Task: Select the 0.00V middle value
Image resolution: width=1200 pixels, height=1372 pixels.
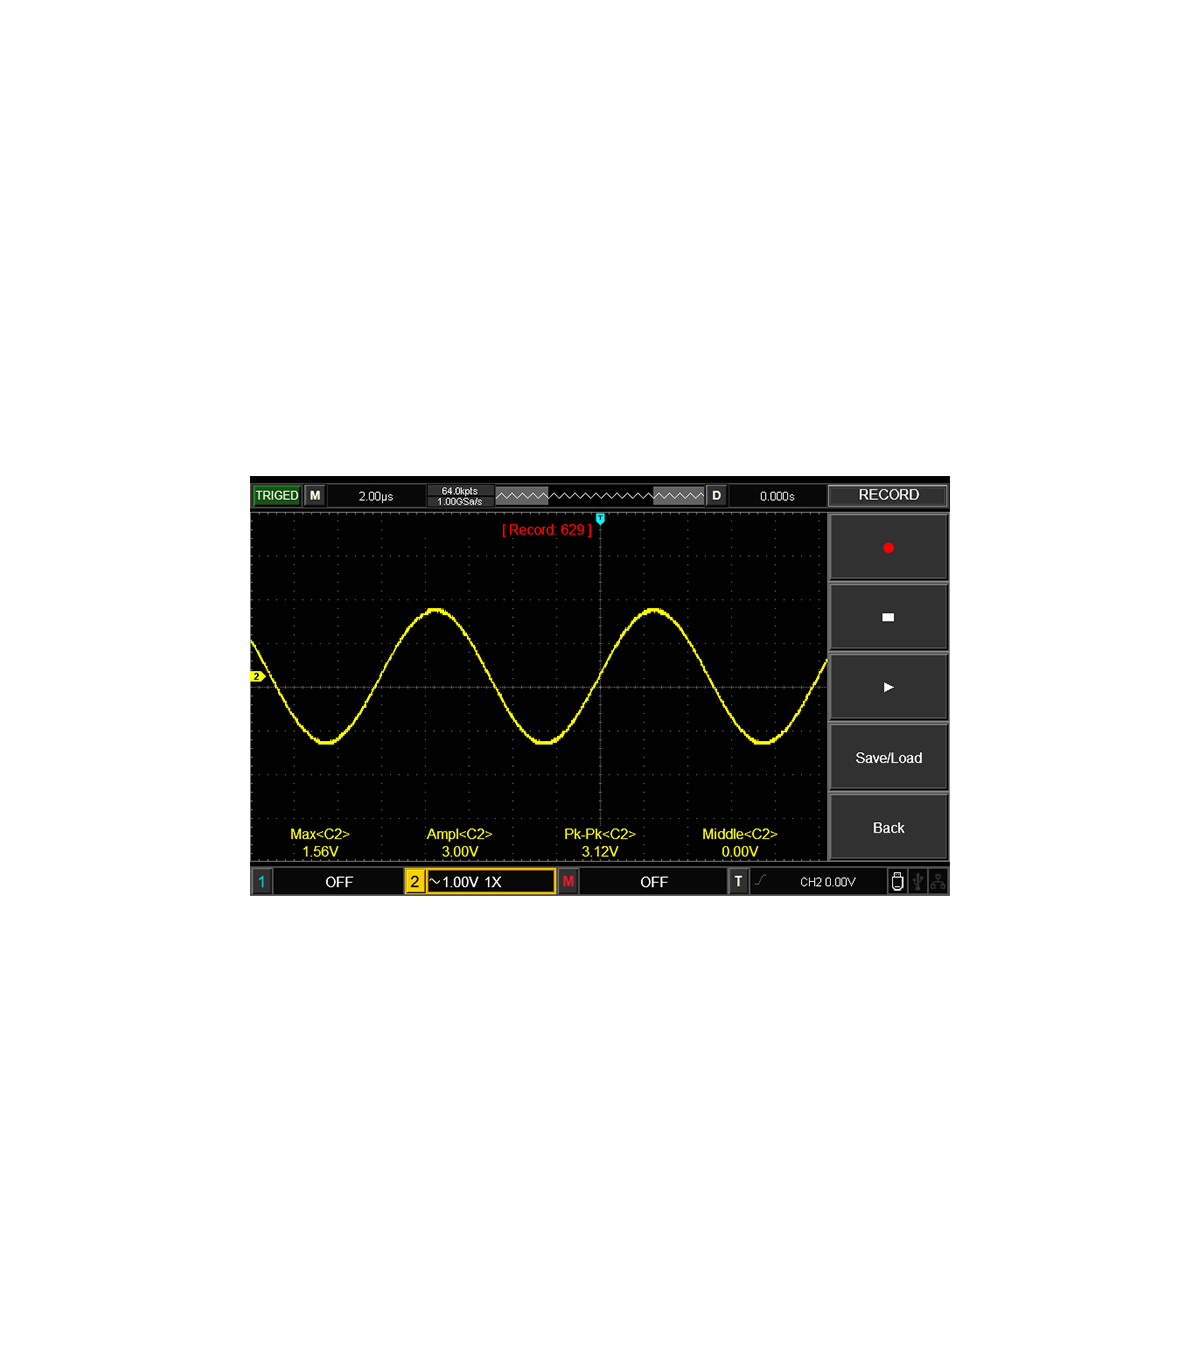Action: point(740,852)
